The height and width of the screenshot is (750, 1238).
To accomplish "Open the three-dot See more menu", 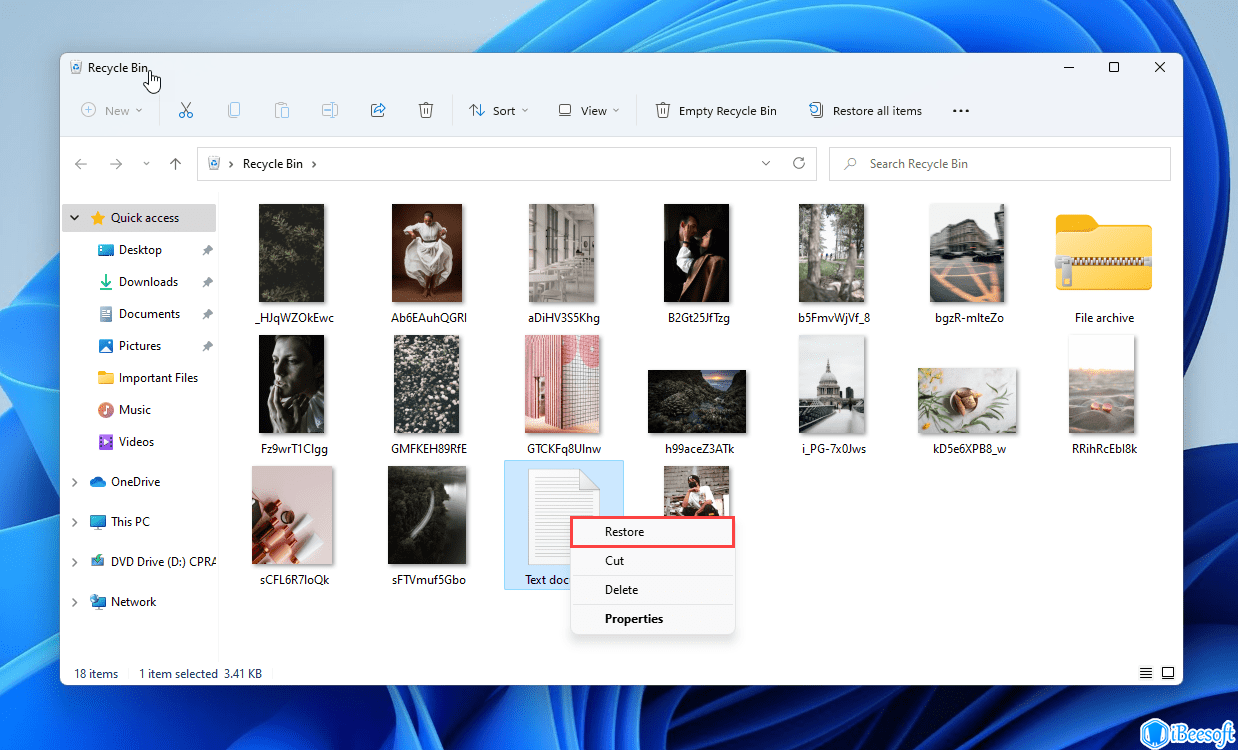I will pos(961,111).
